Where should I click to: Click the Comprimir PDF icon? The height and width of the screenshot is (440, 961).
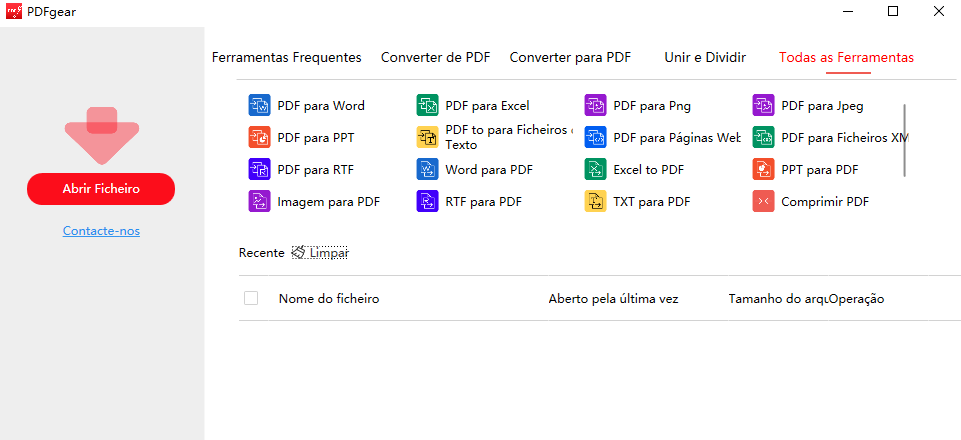point(763,201)
